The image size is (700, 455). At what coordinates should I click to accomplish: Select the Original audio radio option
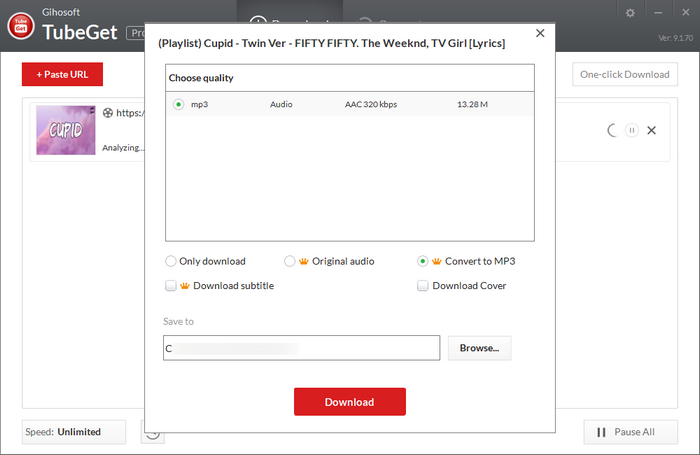pos(290,261)
